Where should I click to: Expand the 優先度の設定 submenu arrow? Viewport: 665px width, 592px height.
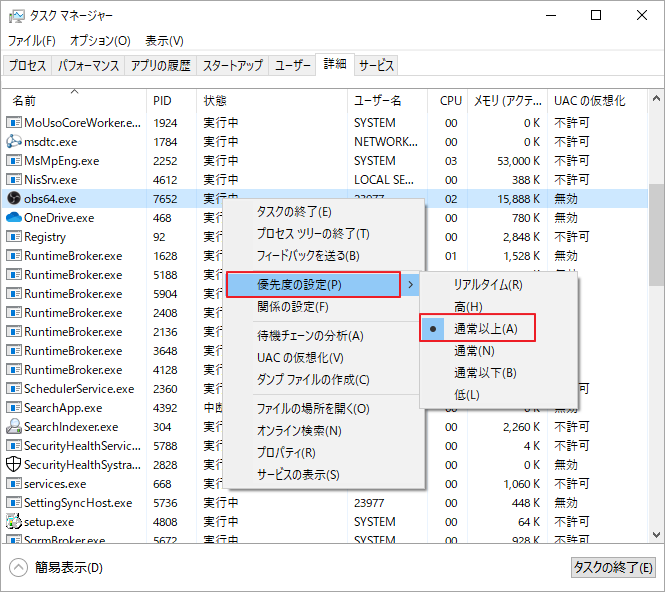click(x=410, y=285)
